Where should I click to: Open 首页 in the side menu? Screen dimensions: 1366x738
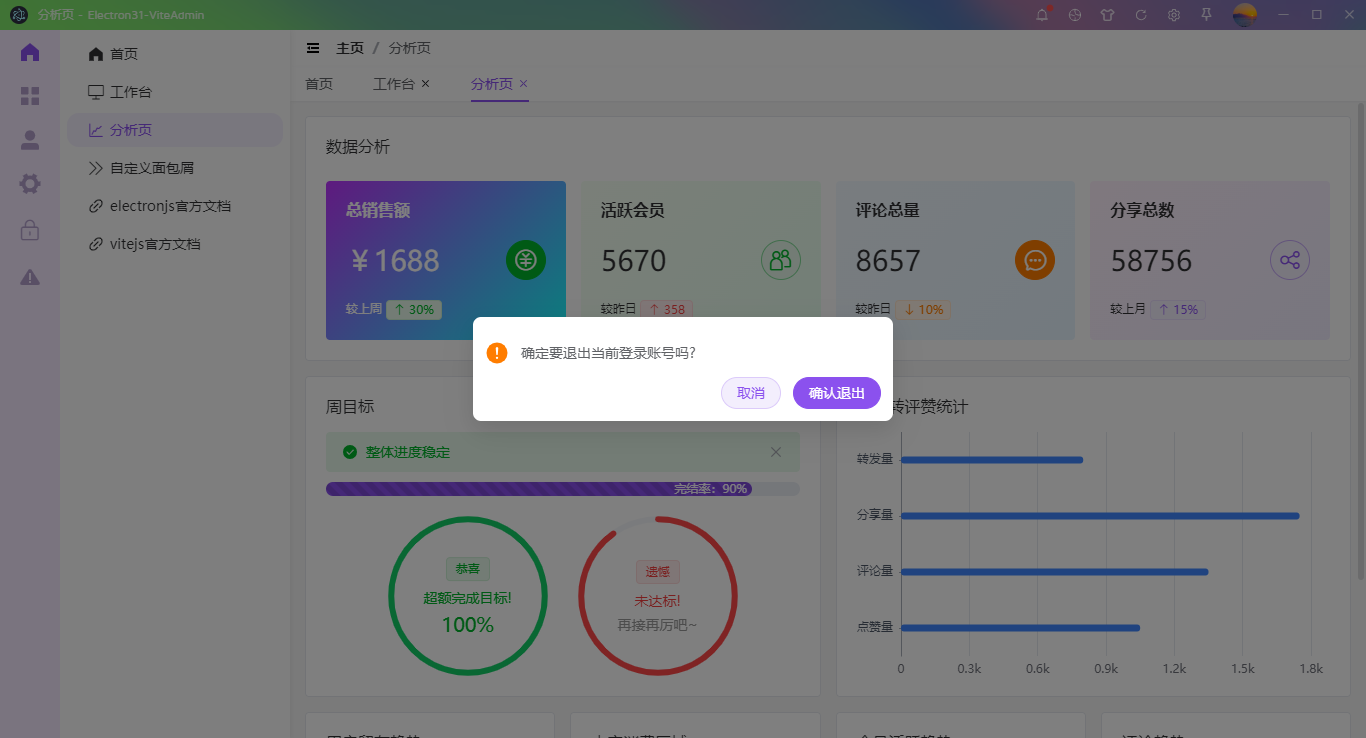[x=175, y=54]
